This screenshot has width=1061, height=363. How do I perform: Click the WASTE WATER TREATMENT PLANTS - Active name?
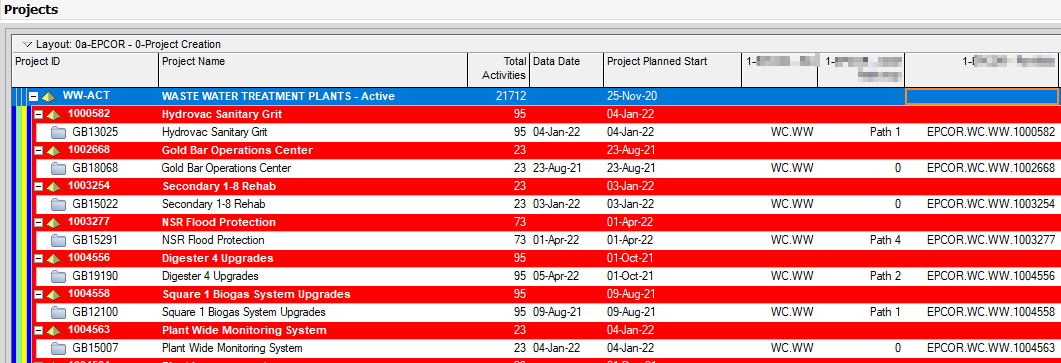(x=278, y=97)
